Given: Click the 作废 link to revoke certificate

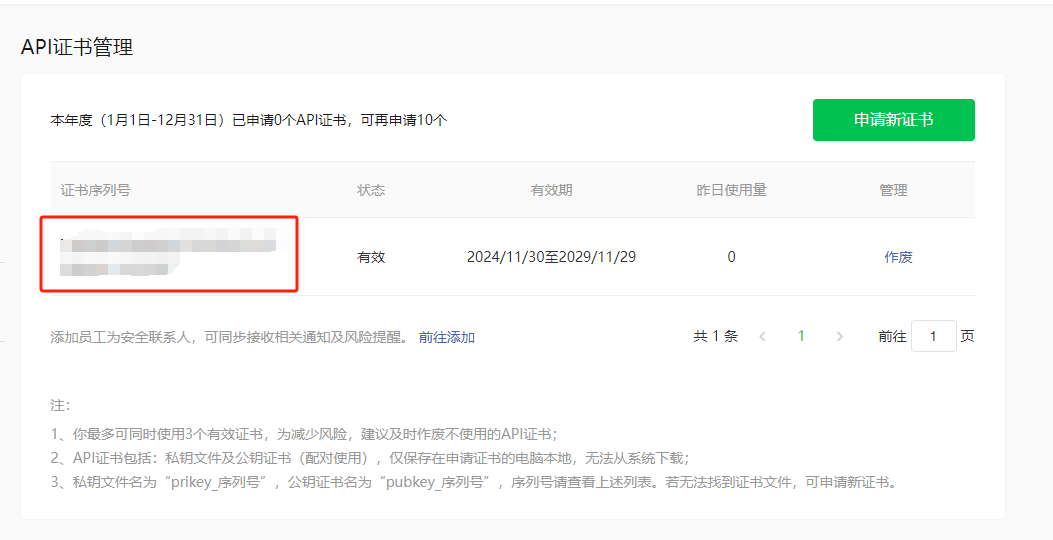Looking at the screenshot, I should click(x=898, y=257).
